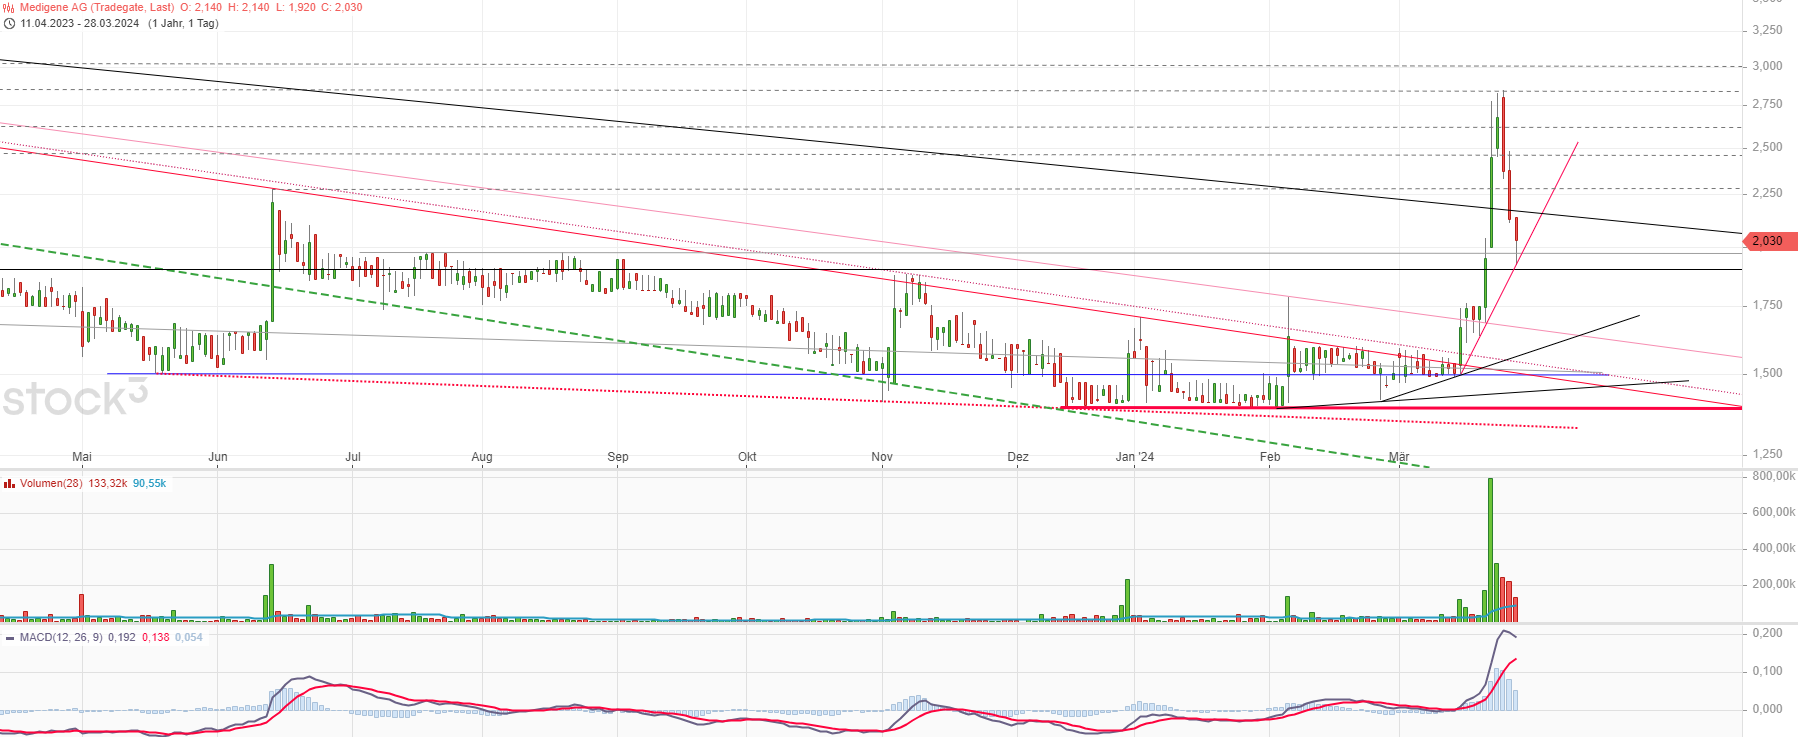Click the Nov label on the time axis

882,457
